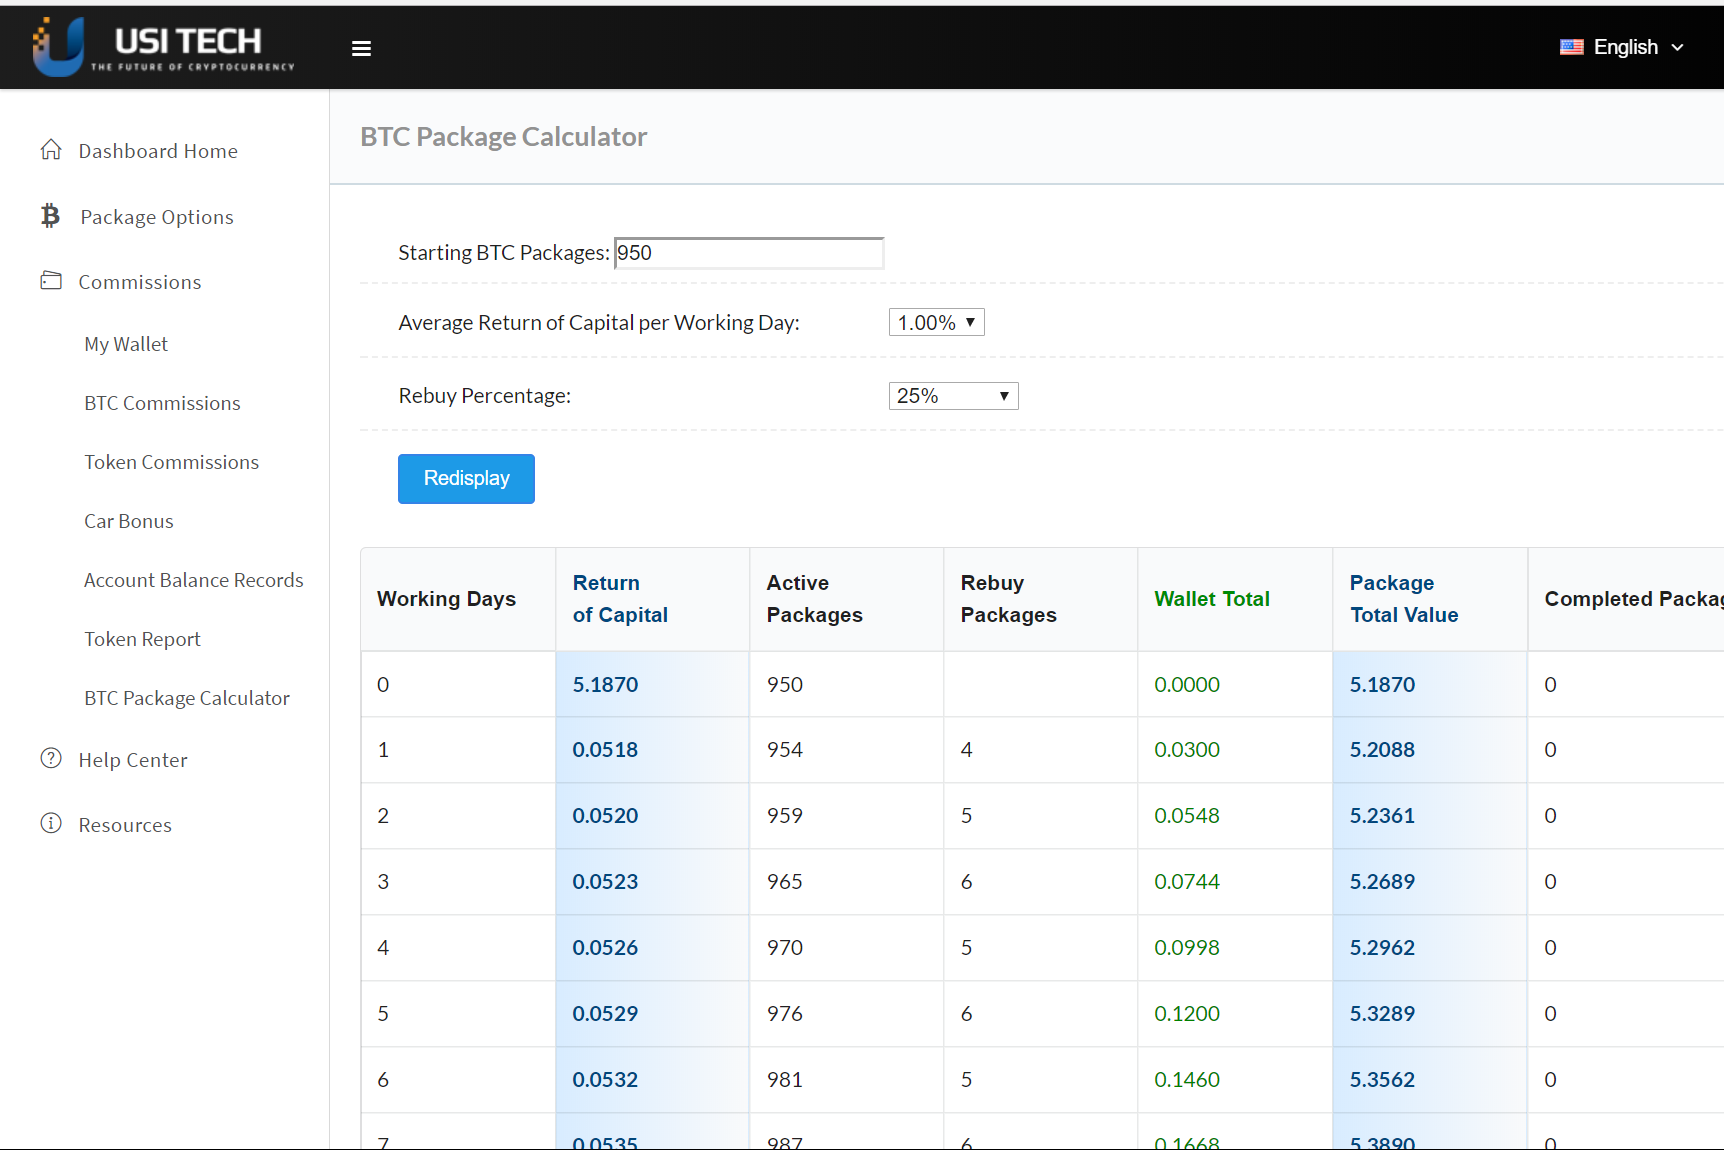Open Average Return percentage dropdown
Screen dimensions: 1724x1150
pos(936,322)
